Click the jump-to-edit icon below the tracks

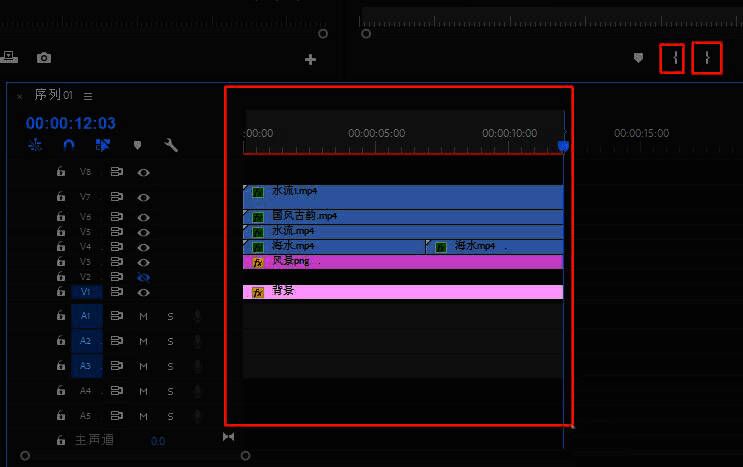click(x=228, y=436)
